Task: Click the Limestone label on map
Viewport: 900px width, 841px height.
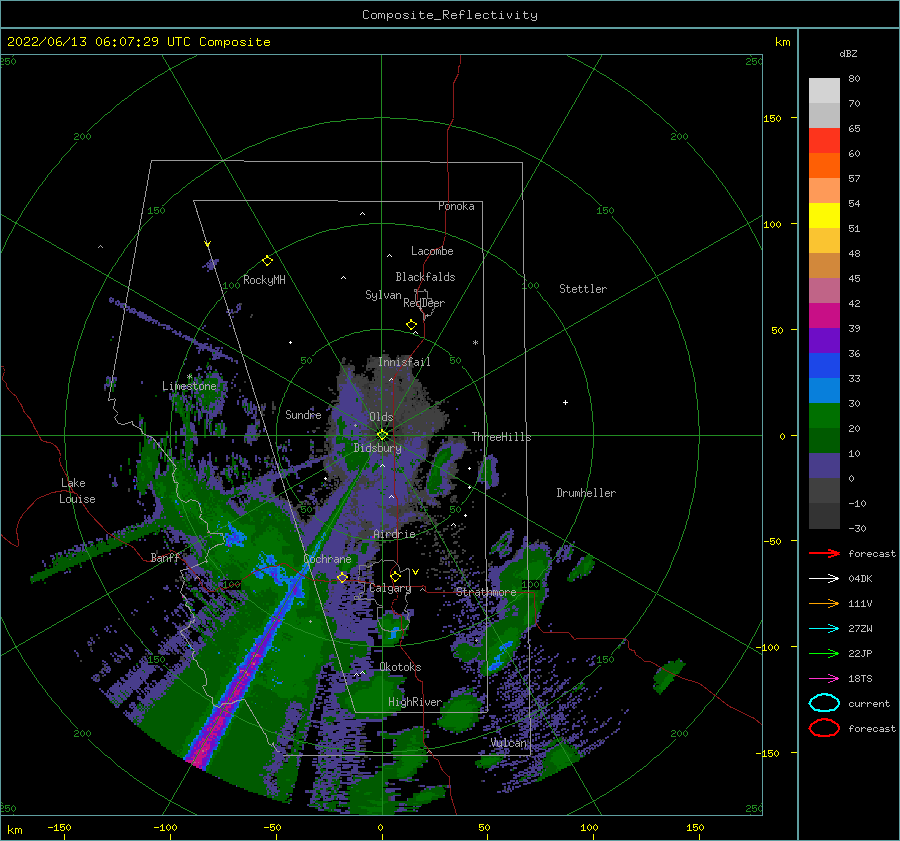Action: (x=189, y=386)
